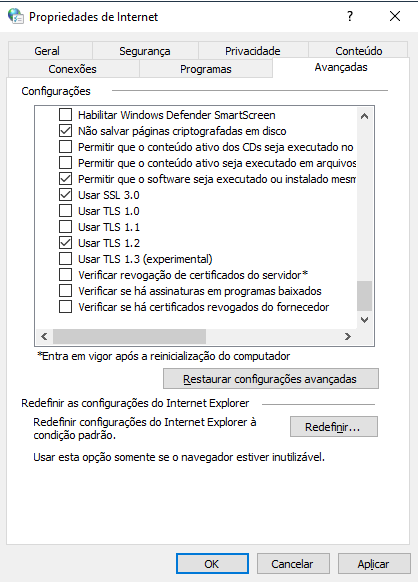Viewport: 418px width, 582px height.
Task: Switch to the Segurança tab
Action: (x=145, y=51)
